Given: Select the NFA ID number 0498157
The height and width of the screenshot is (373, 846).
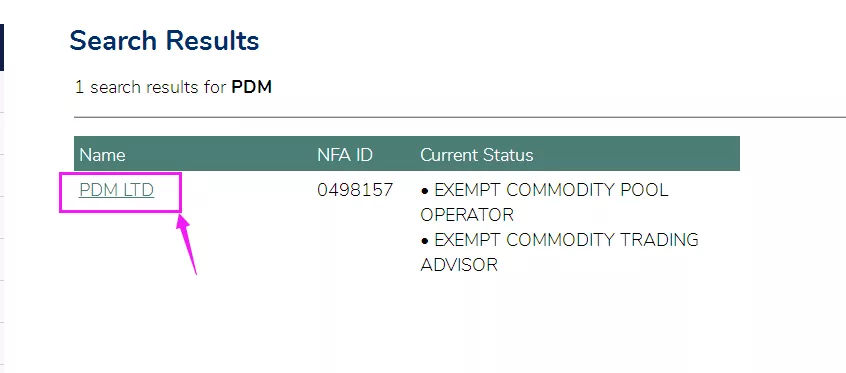Looking at the screenshot, I should pos(355,190).
